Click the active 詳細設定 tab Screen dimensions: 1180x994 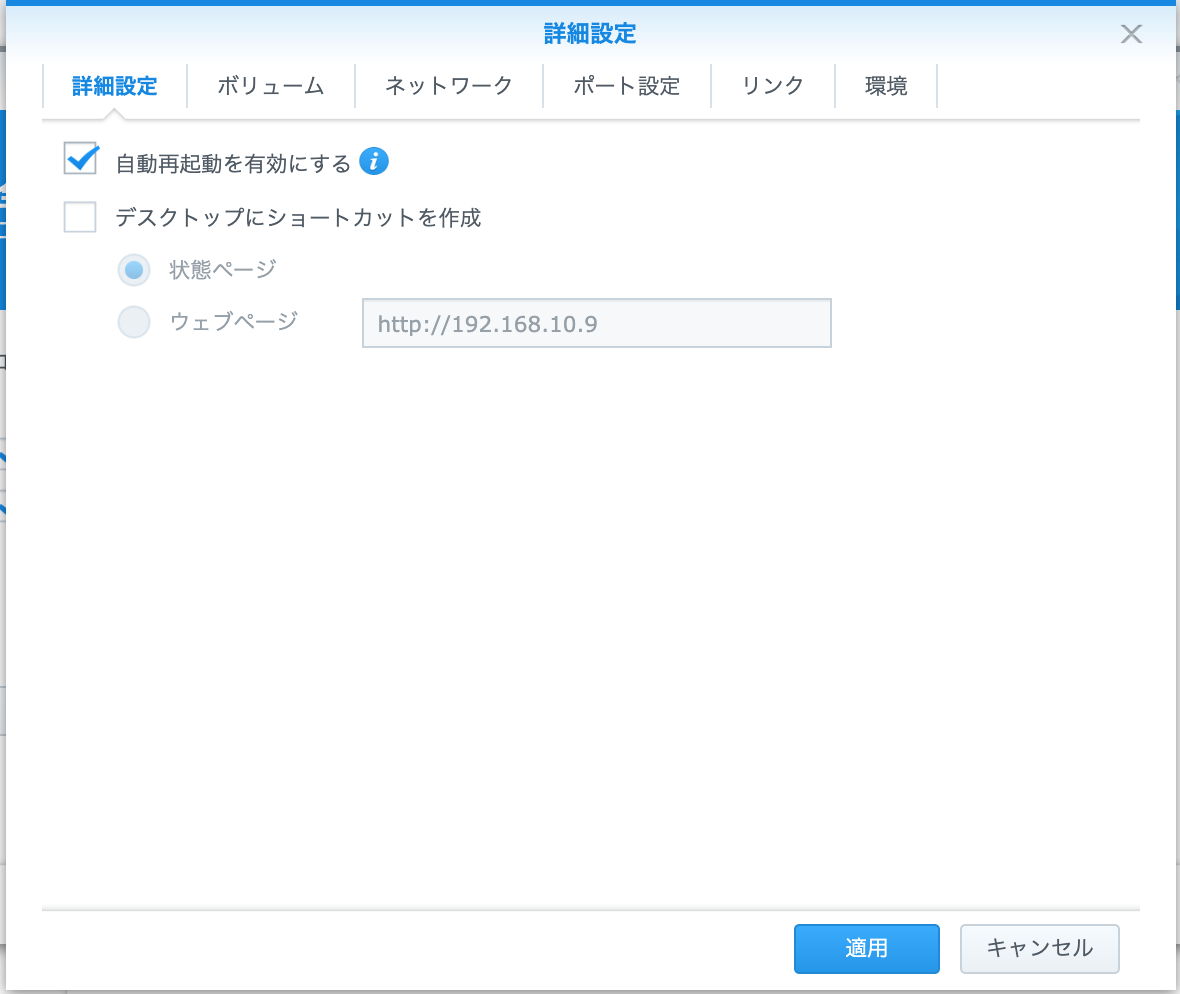113,86
